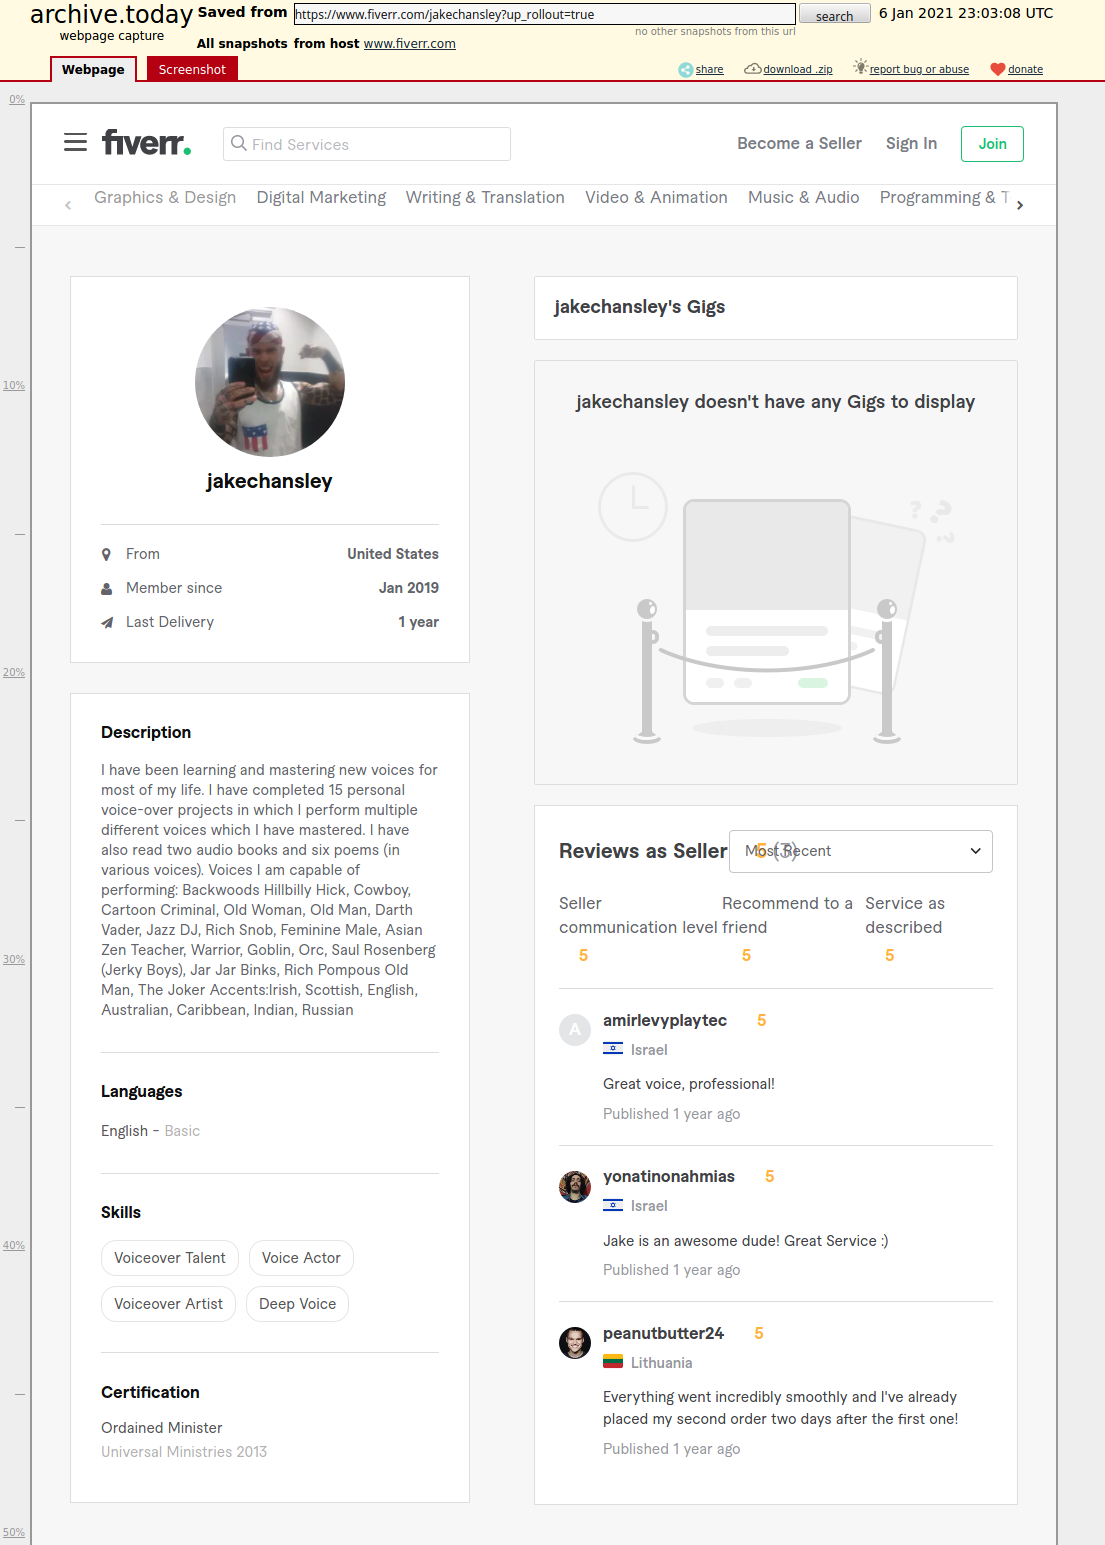The width and height of the screenshot is (1105, 1545).
Task: Click the location pin icon beside From
Action: point(106,554)
